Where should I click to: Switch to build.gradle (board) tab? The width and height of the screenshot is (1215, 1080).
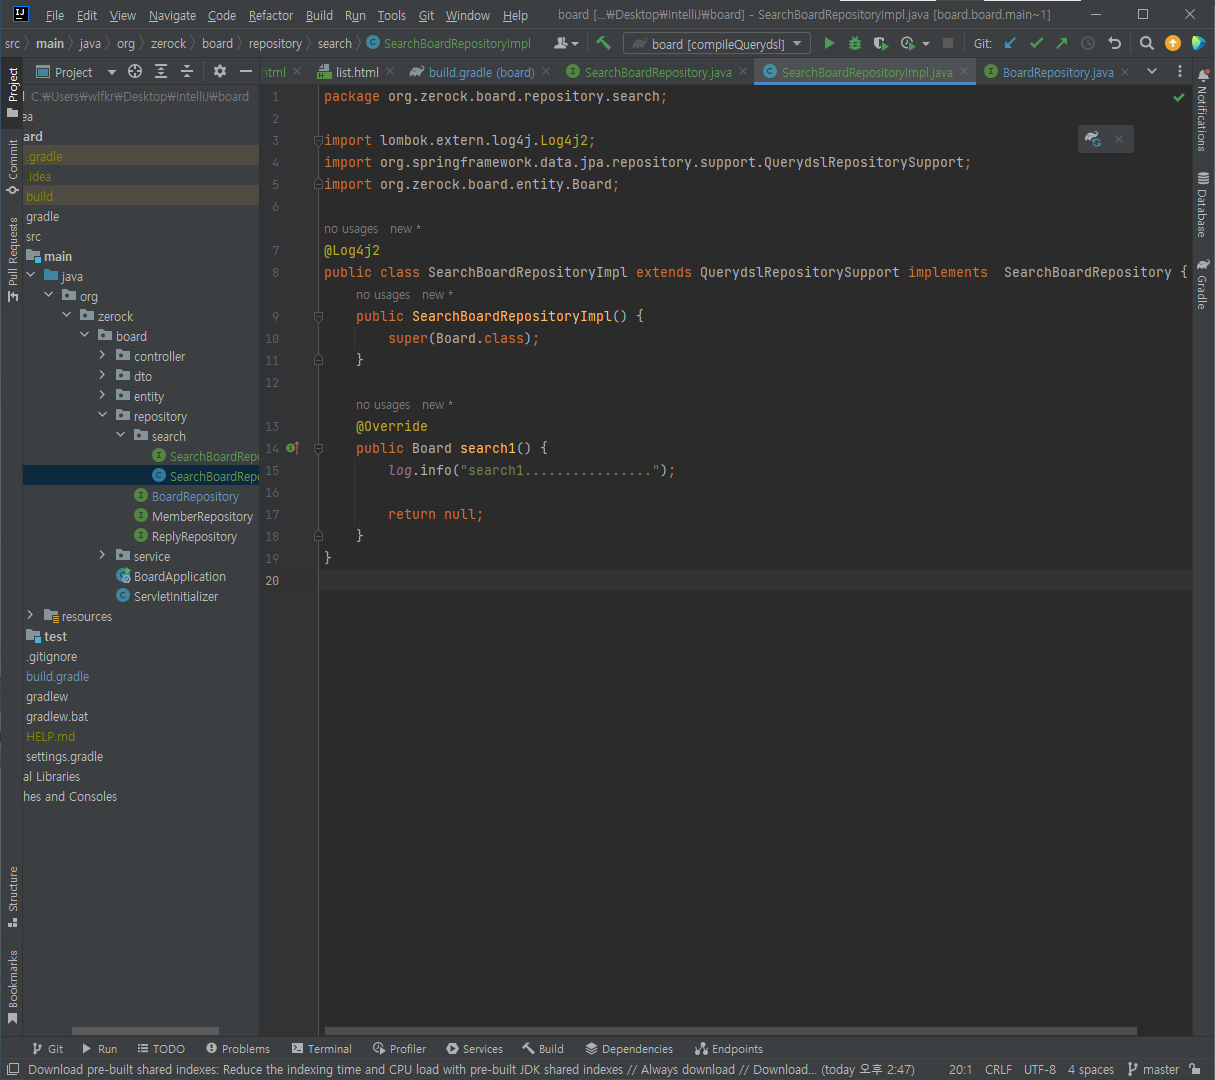coord(481,72)
